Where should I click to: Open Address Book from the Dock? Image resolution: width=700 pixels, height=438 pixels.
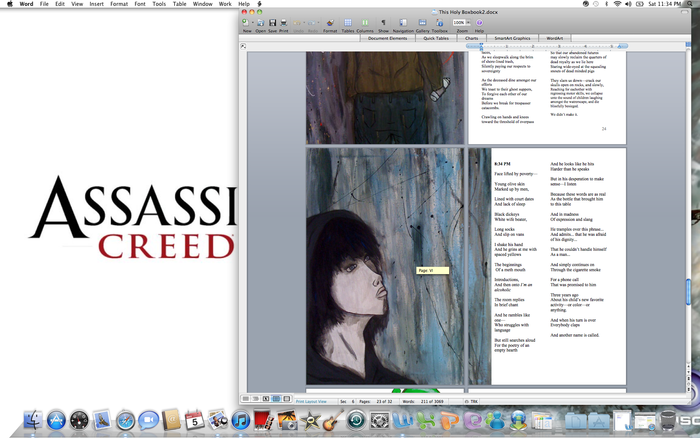172,420
